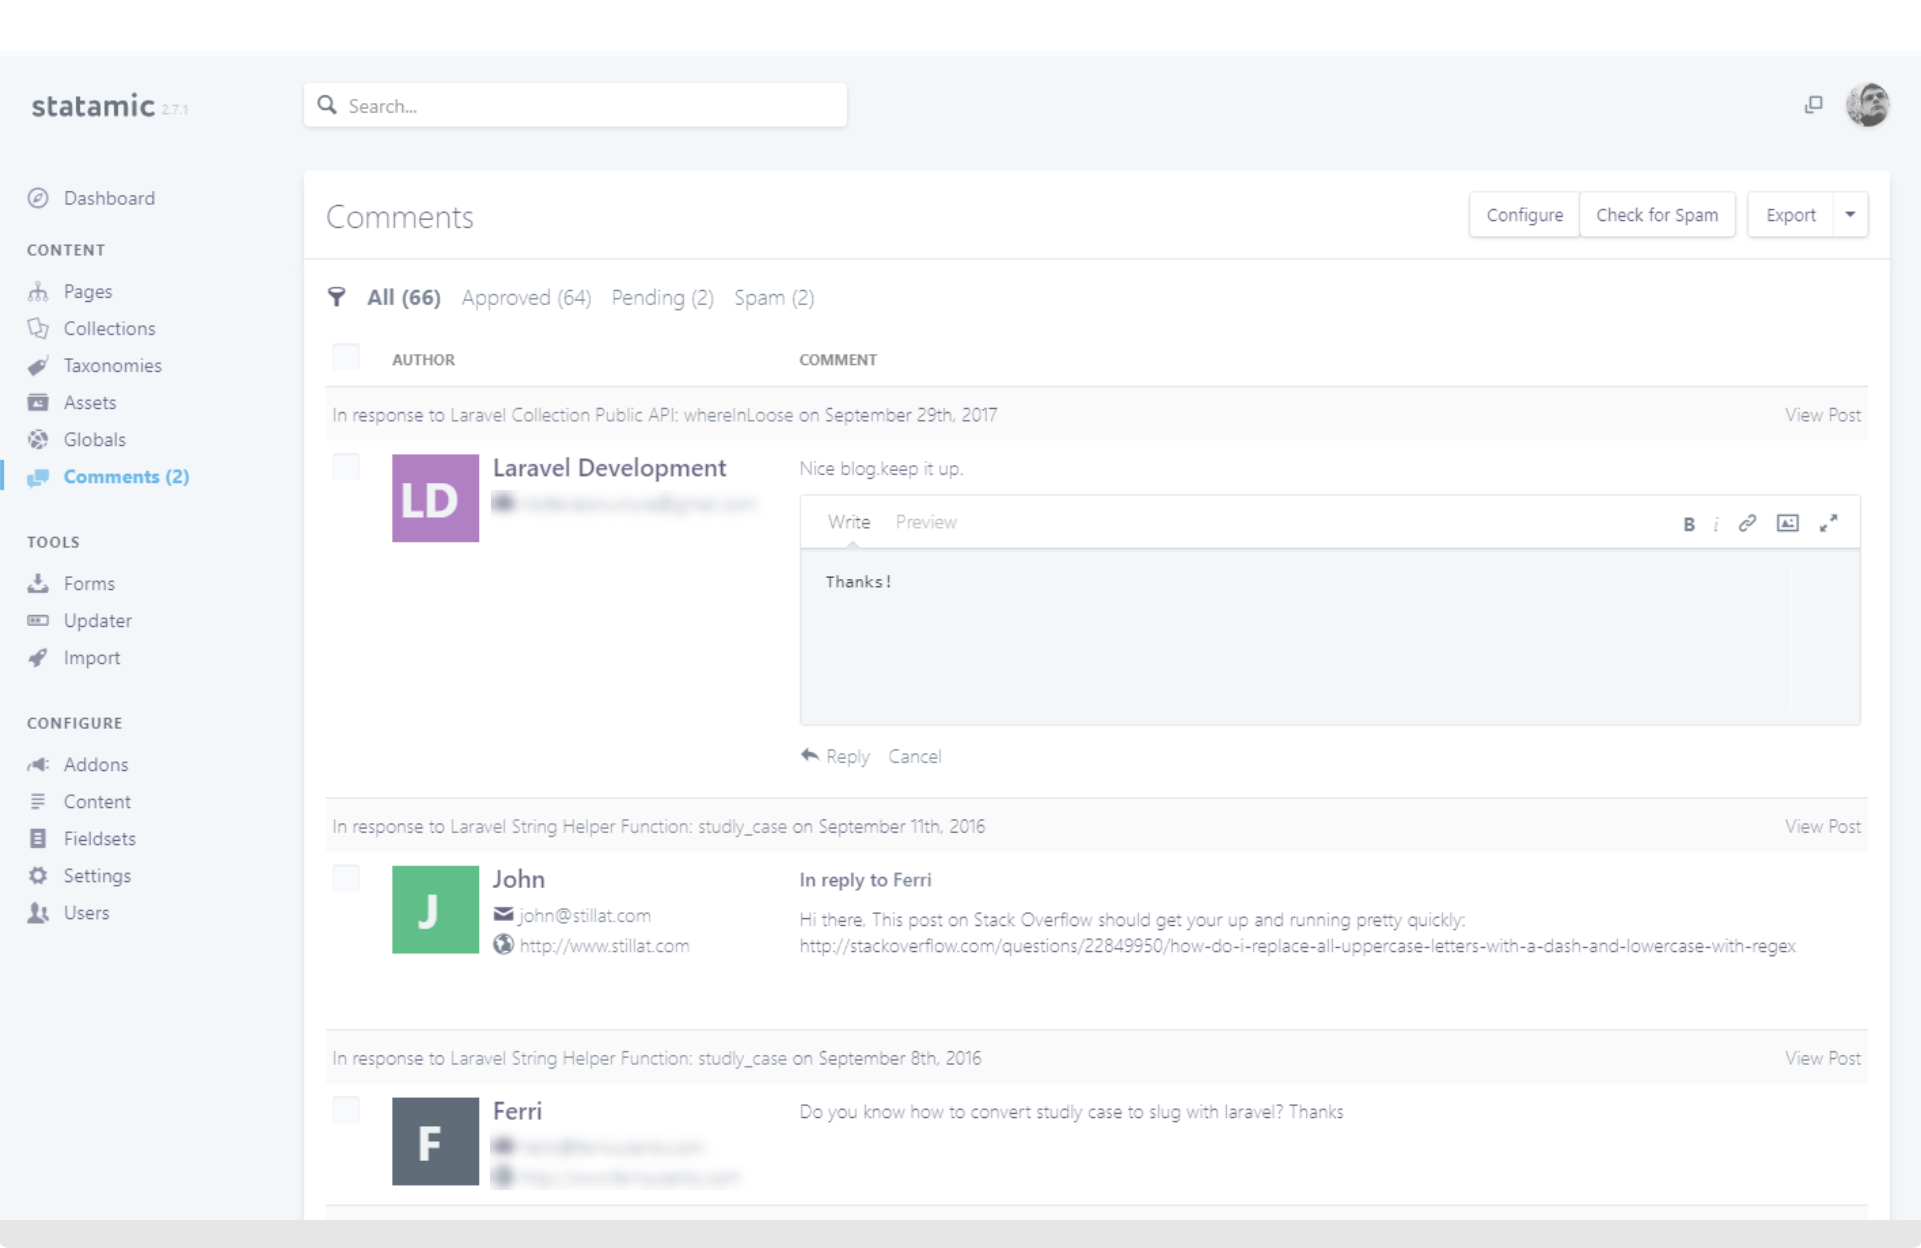Click the bold formatting icon in editor
This screenshot has height=1248, width=1921.
tap(1688, 524)
